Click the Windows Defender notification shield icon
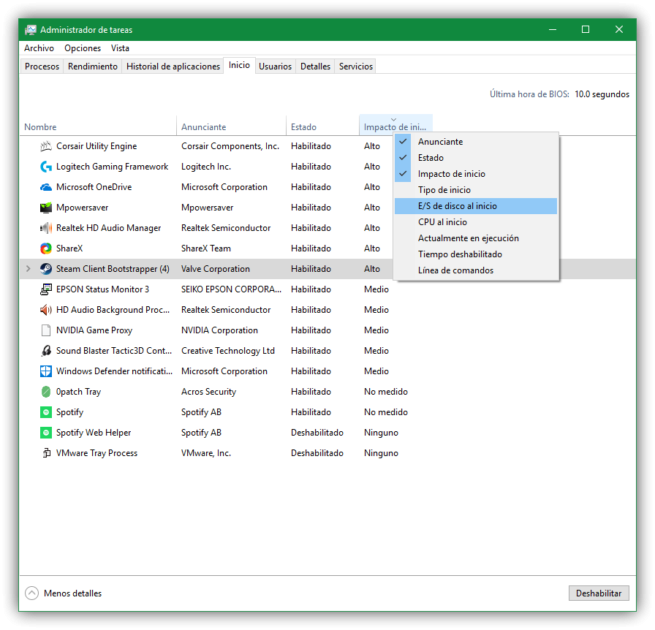The image size is (655, 630). [46, 371]
